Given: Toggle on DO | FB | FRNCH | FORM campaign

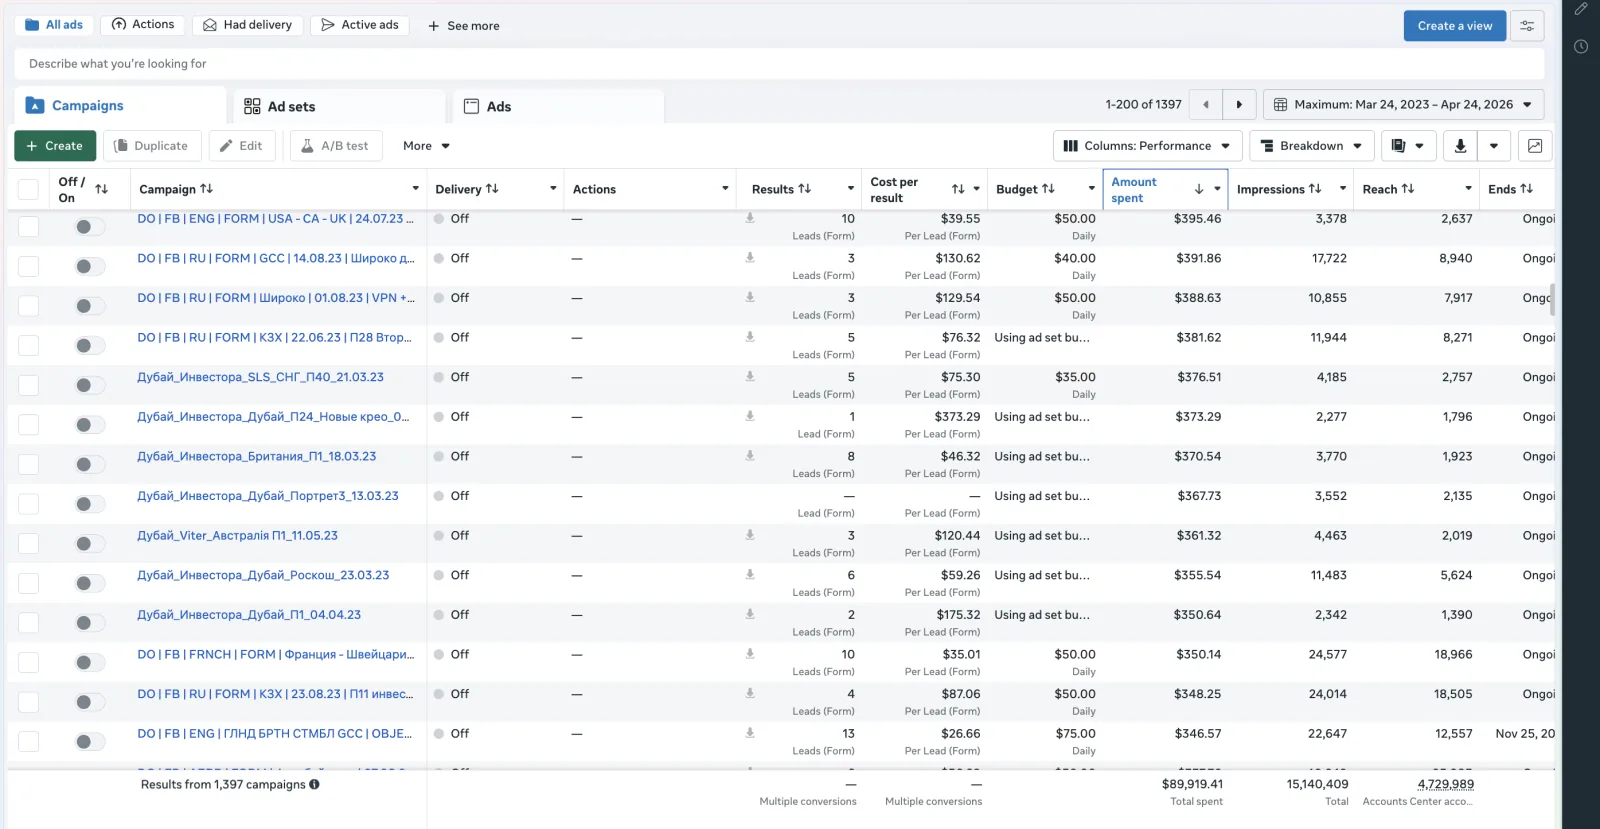Looking at the screenshot, I should (89, 662).
